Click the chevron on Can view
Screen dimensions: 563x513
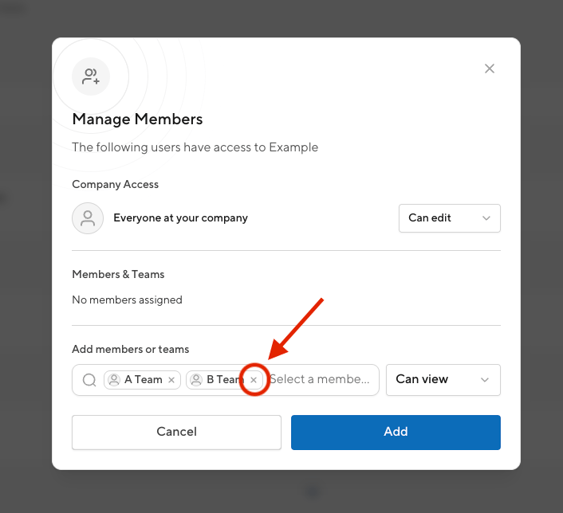[485, 380]
